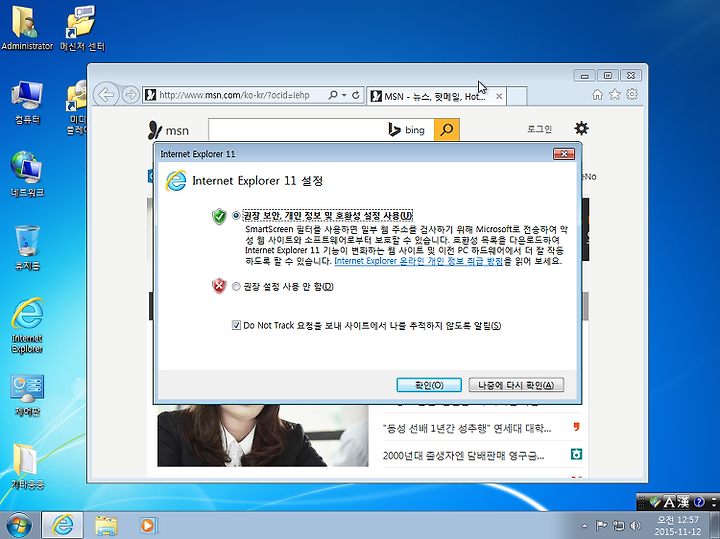
Task: Open Windows Explorer from the taskbar
Action: [x=106, y=525]
